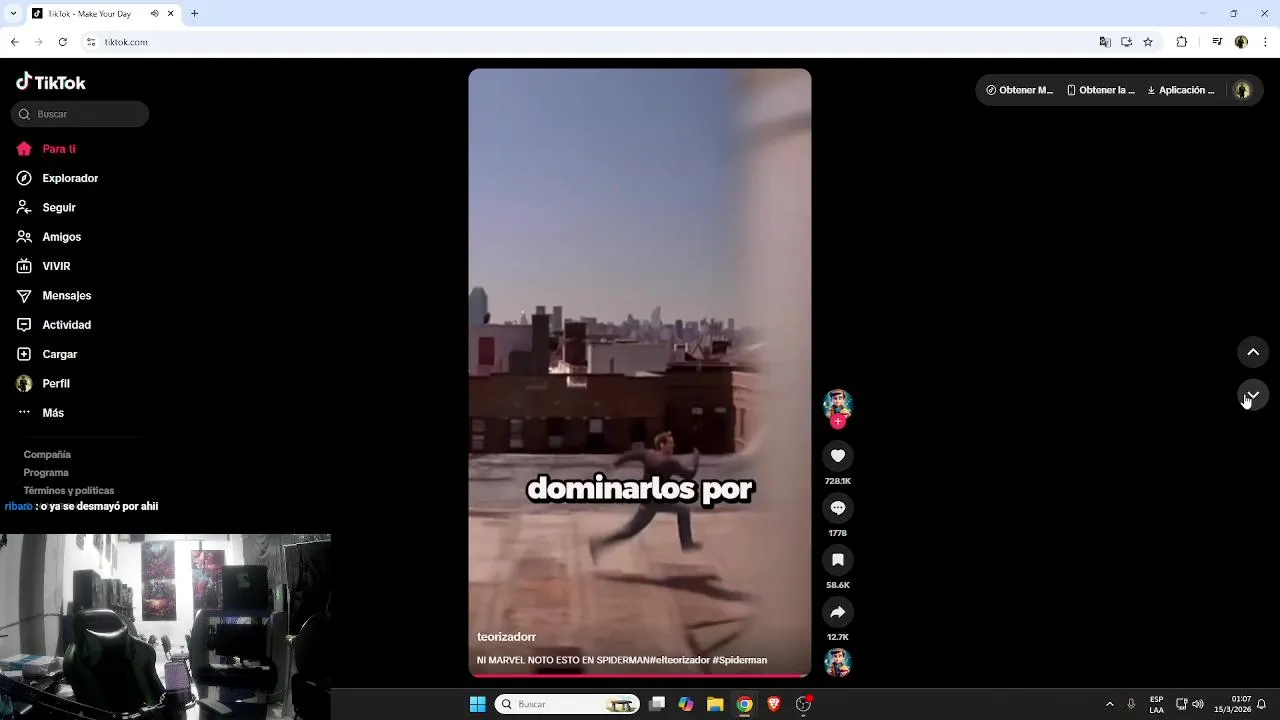This screenshot has height=720, width=1280.
Task: Expand the Programa footer section
Action: tap(46, 473)
